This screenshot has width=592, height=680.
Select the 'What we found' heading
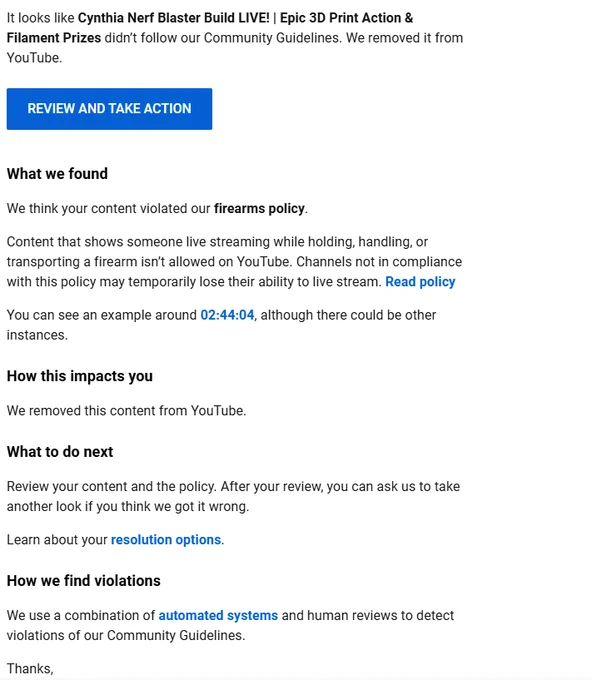coord(57,173)
